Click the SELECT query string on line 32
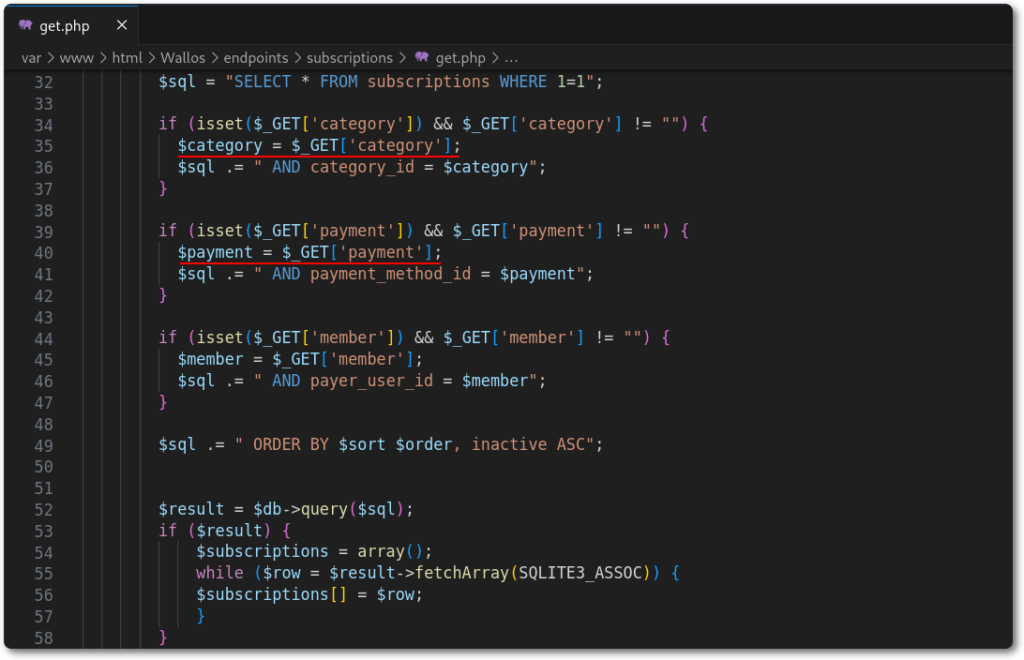 pos(410,82)
